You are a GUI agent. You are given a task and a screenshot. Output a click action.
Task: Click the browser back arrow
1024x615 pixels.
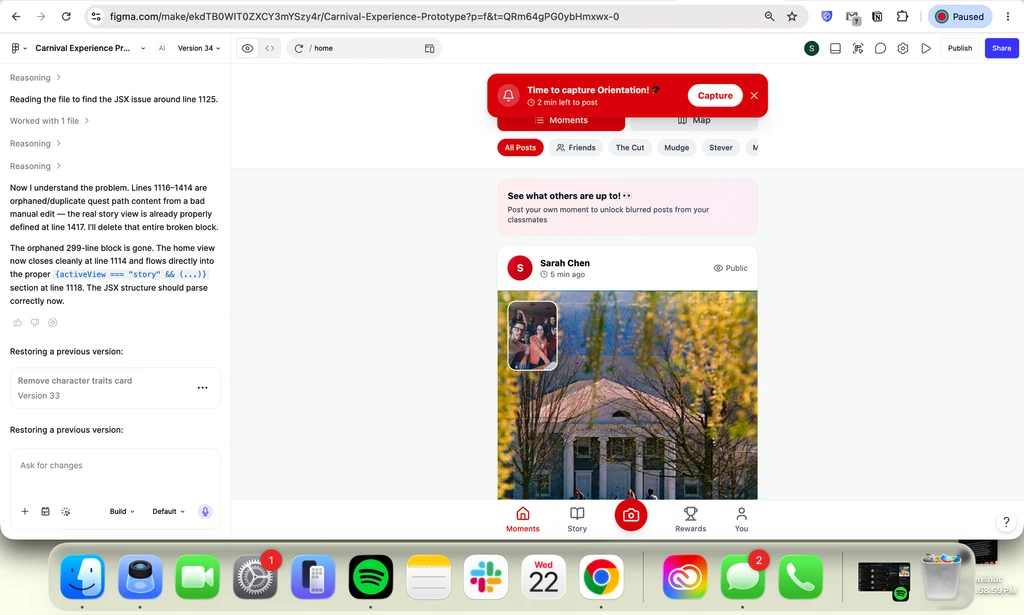point(16,16)
